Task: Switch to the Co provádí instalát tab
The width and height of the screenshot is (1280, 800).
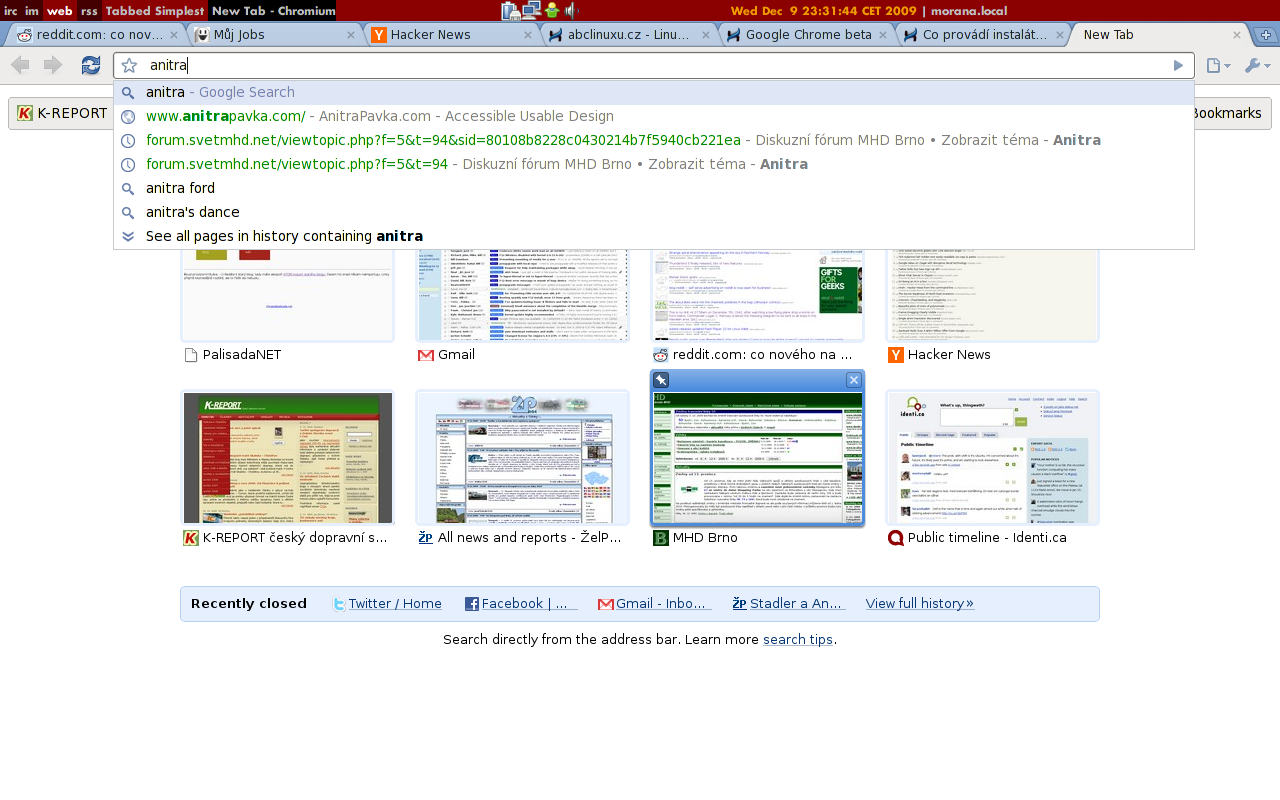Action: 982,35
